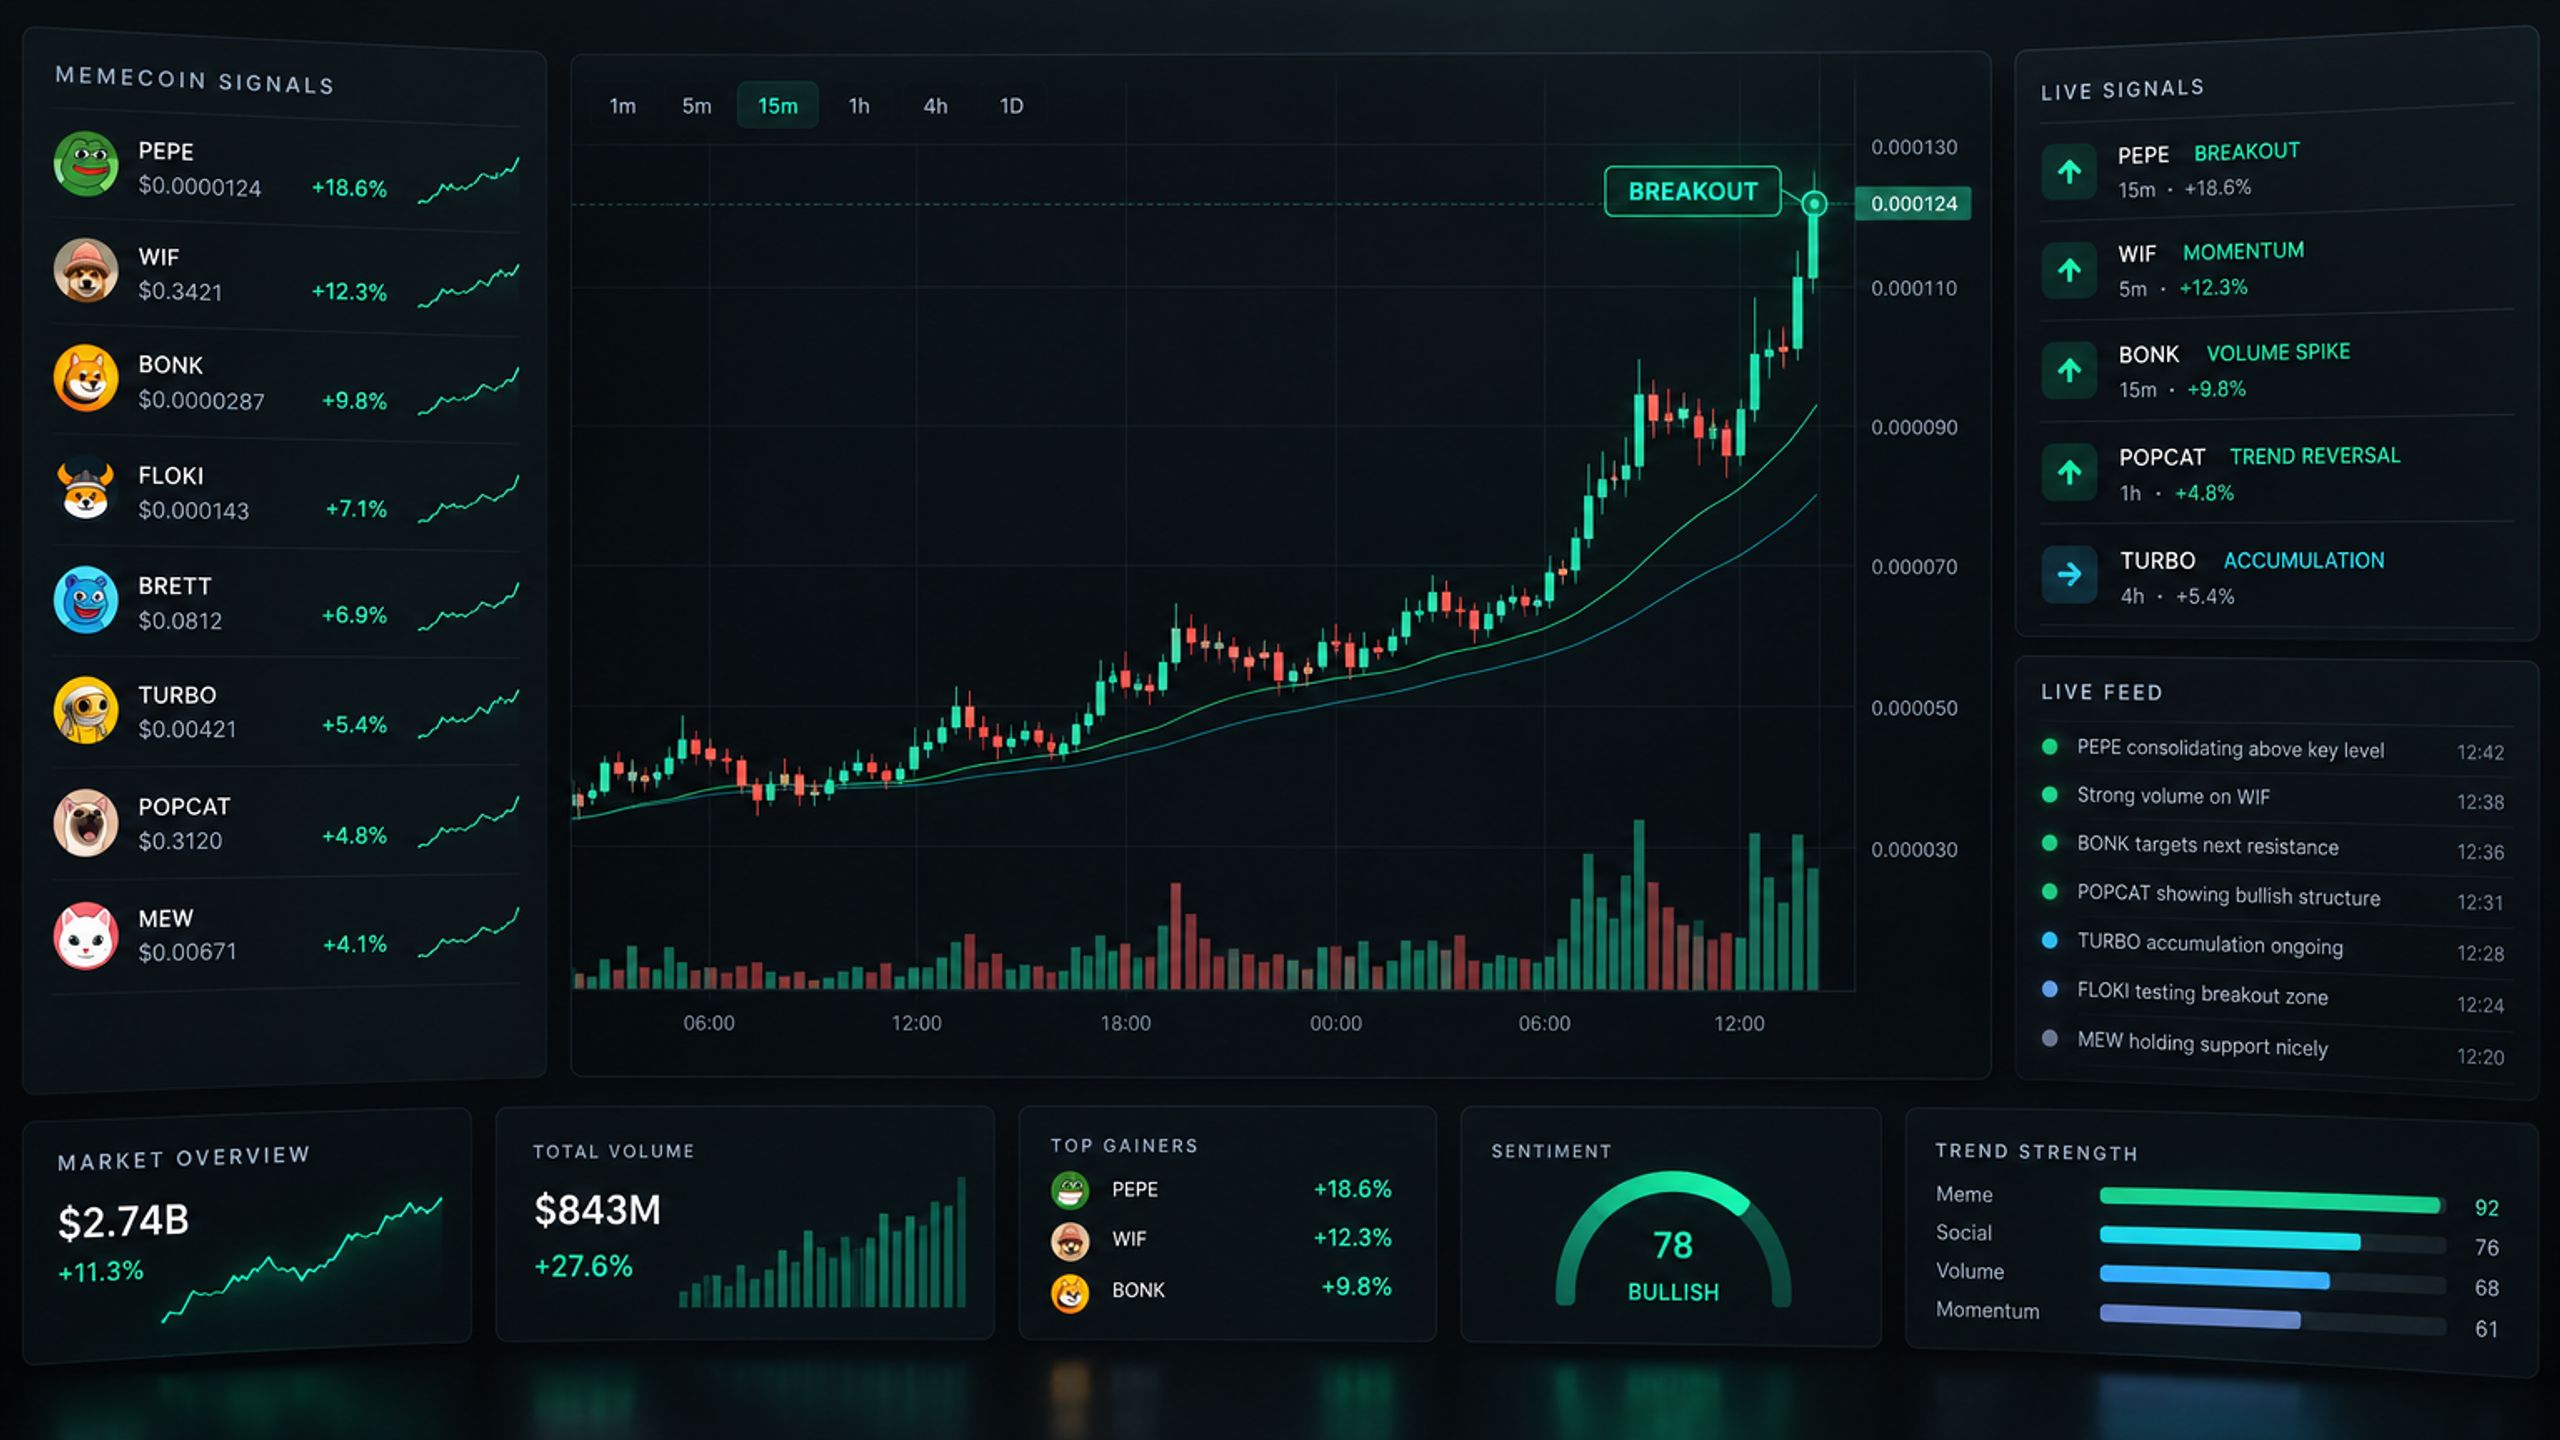Click the BREAKOUT label on the chart
The height and width of the screenshot is (1440, 2560).
pyautogui.click(x=1693, y=191)
